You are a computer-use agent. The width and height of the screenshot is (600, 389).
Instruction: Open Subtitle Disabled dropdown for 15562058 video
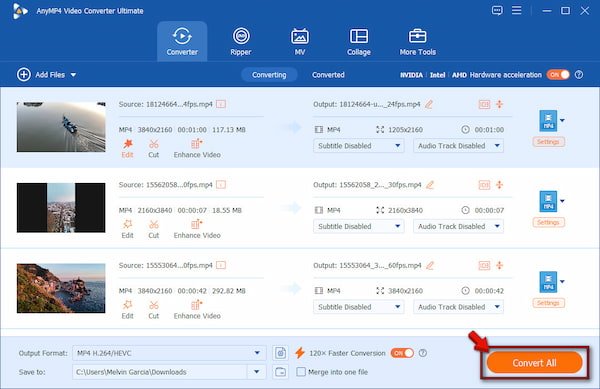(359, 226)
